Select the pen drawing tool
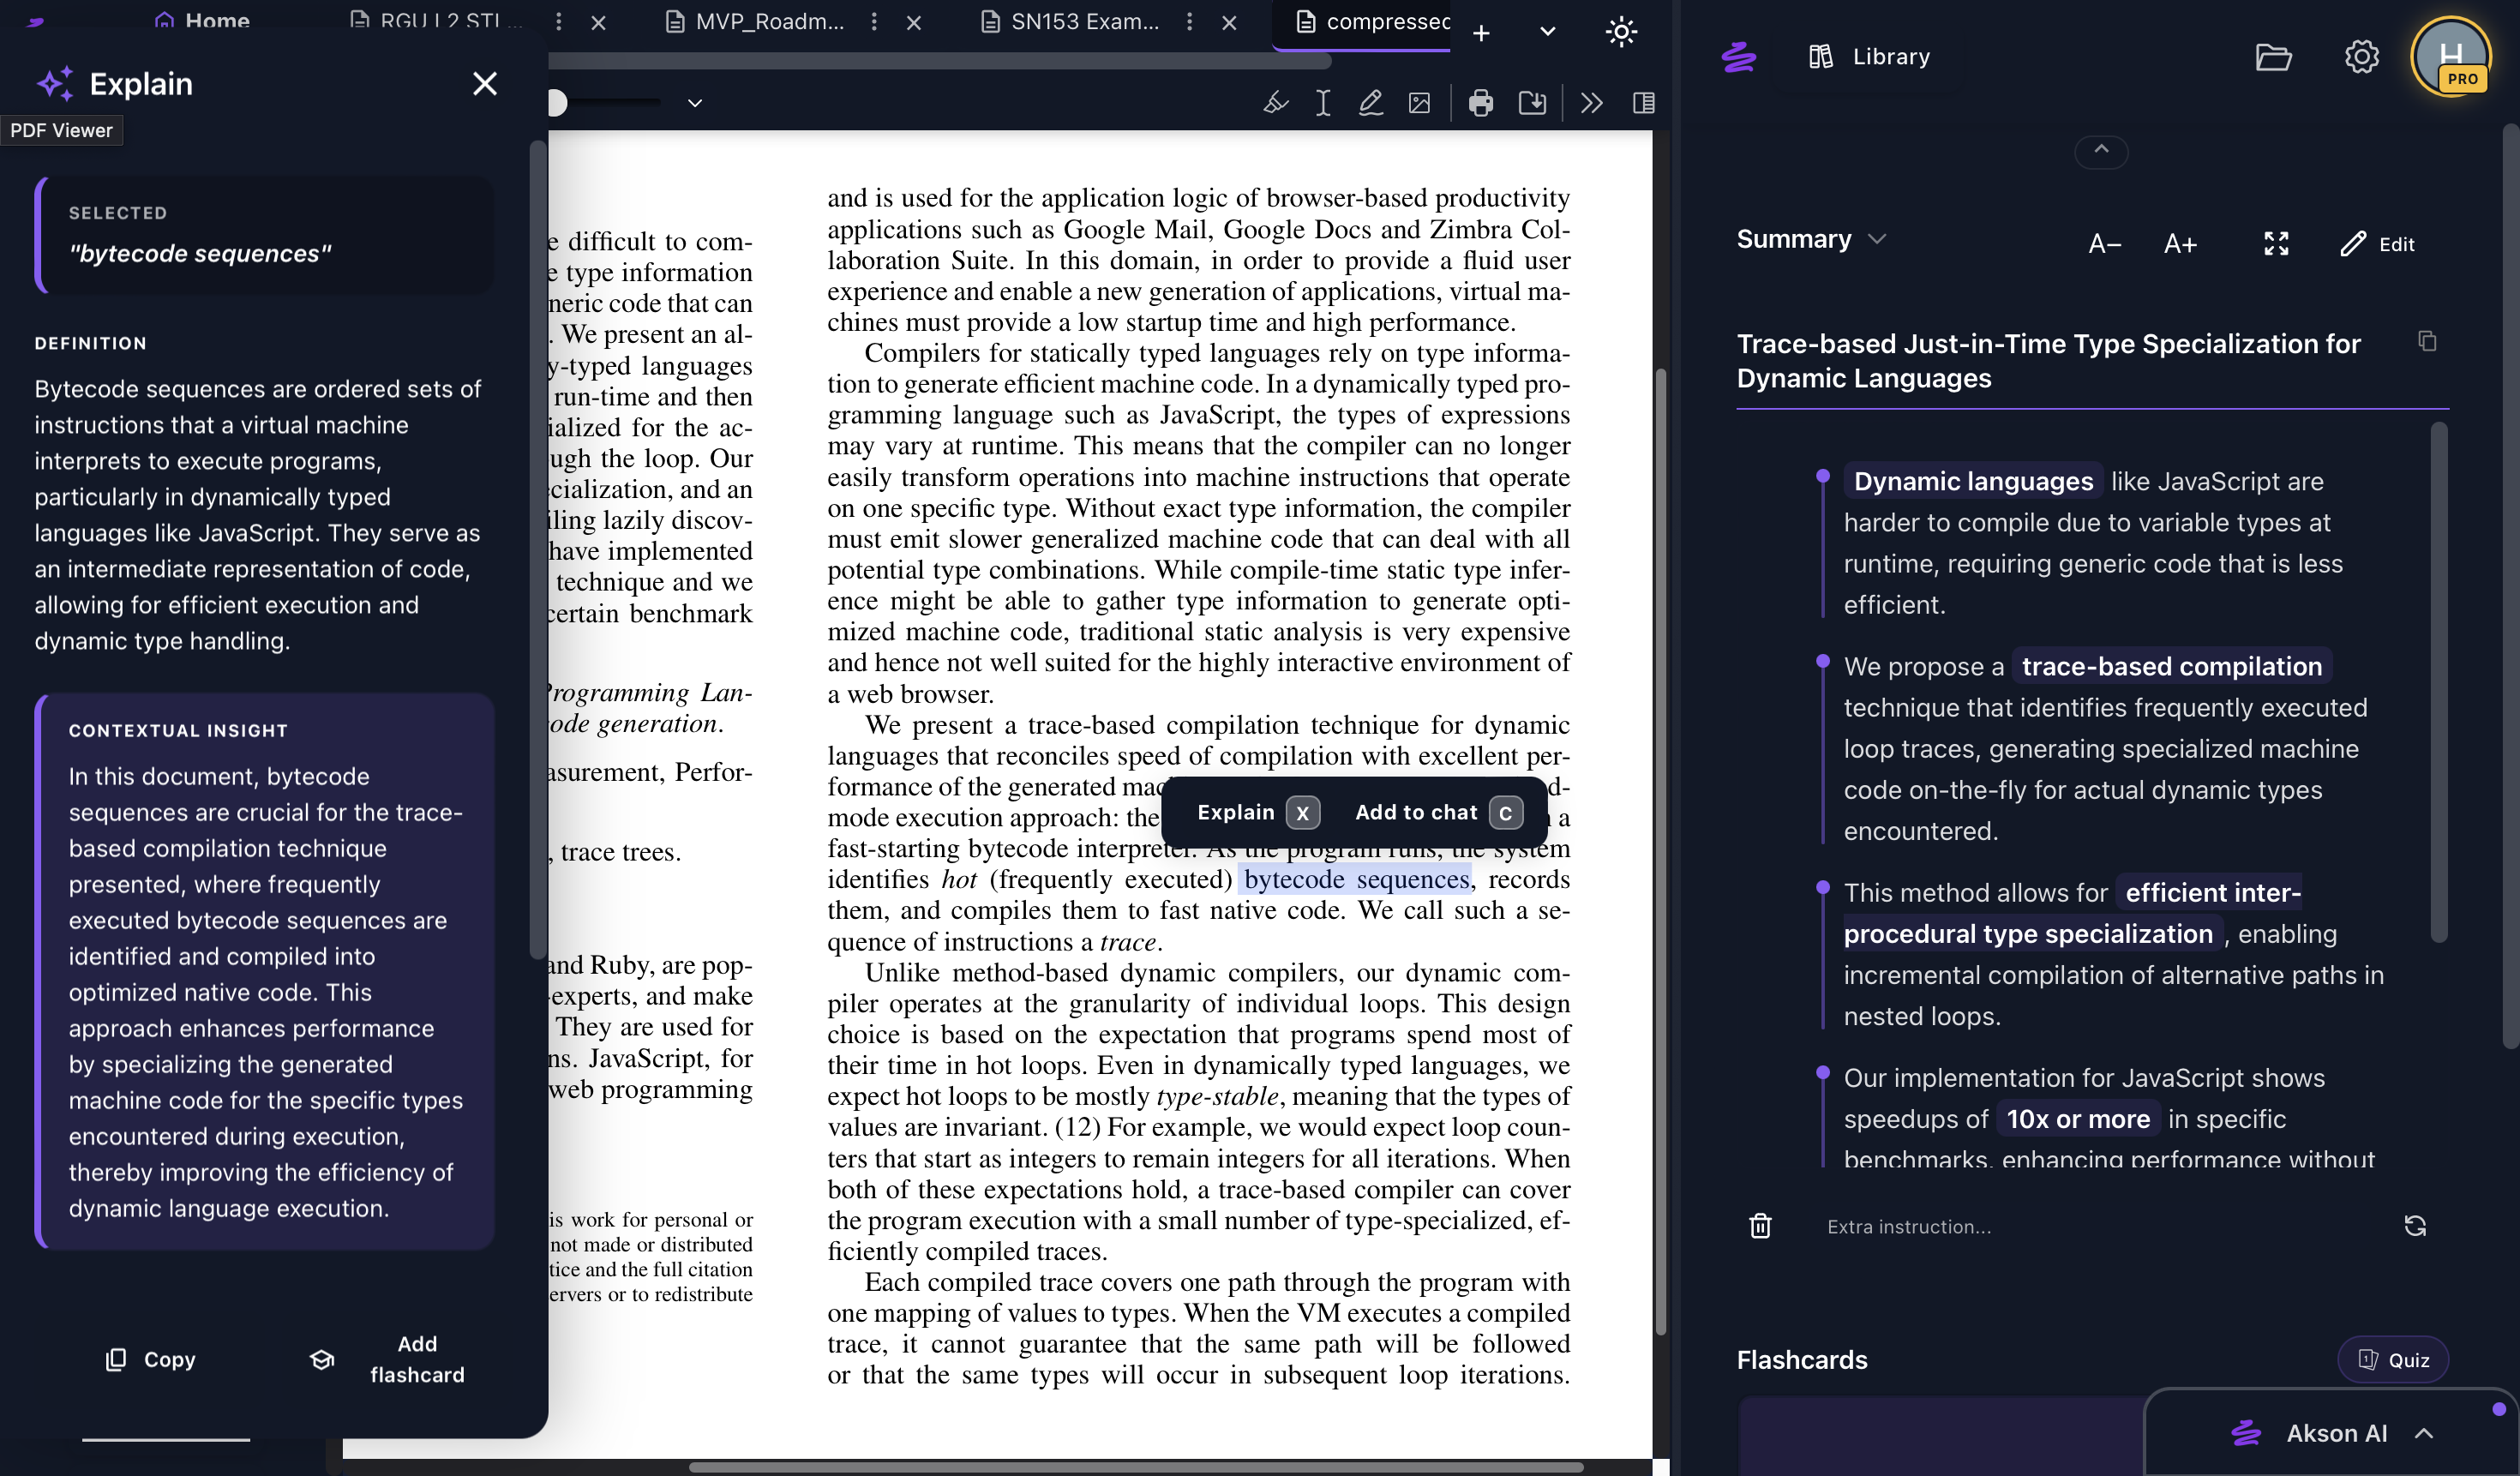This screenshot has height=1476, width=2520. coord(1370,103)
